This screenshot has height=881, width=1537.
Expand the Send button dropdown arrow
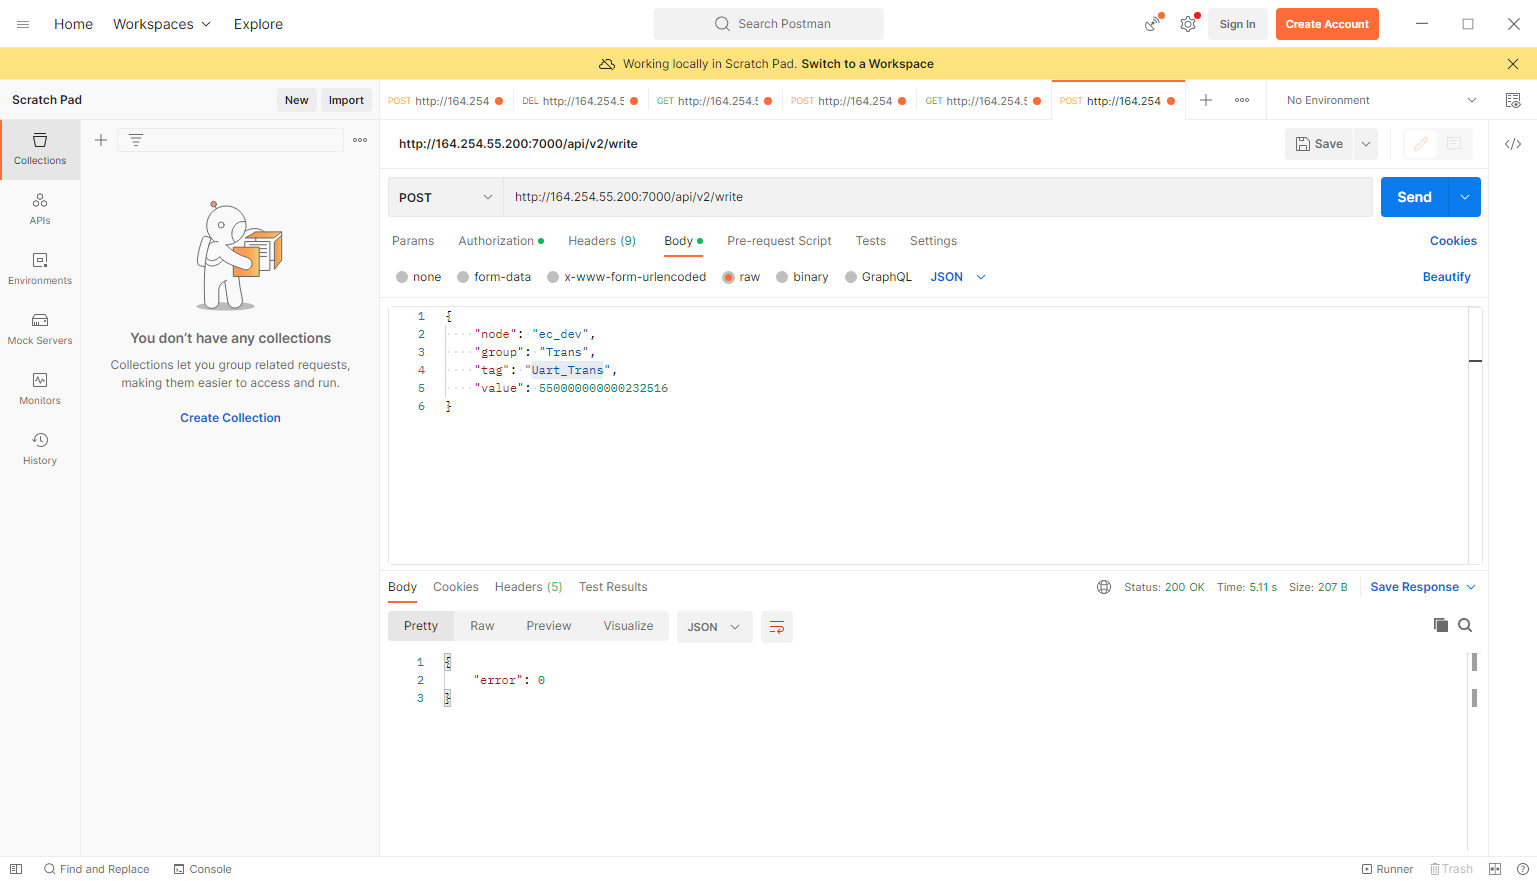(x=1465, y=197)
